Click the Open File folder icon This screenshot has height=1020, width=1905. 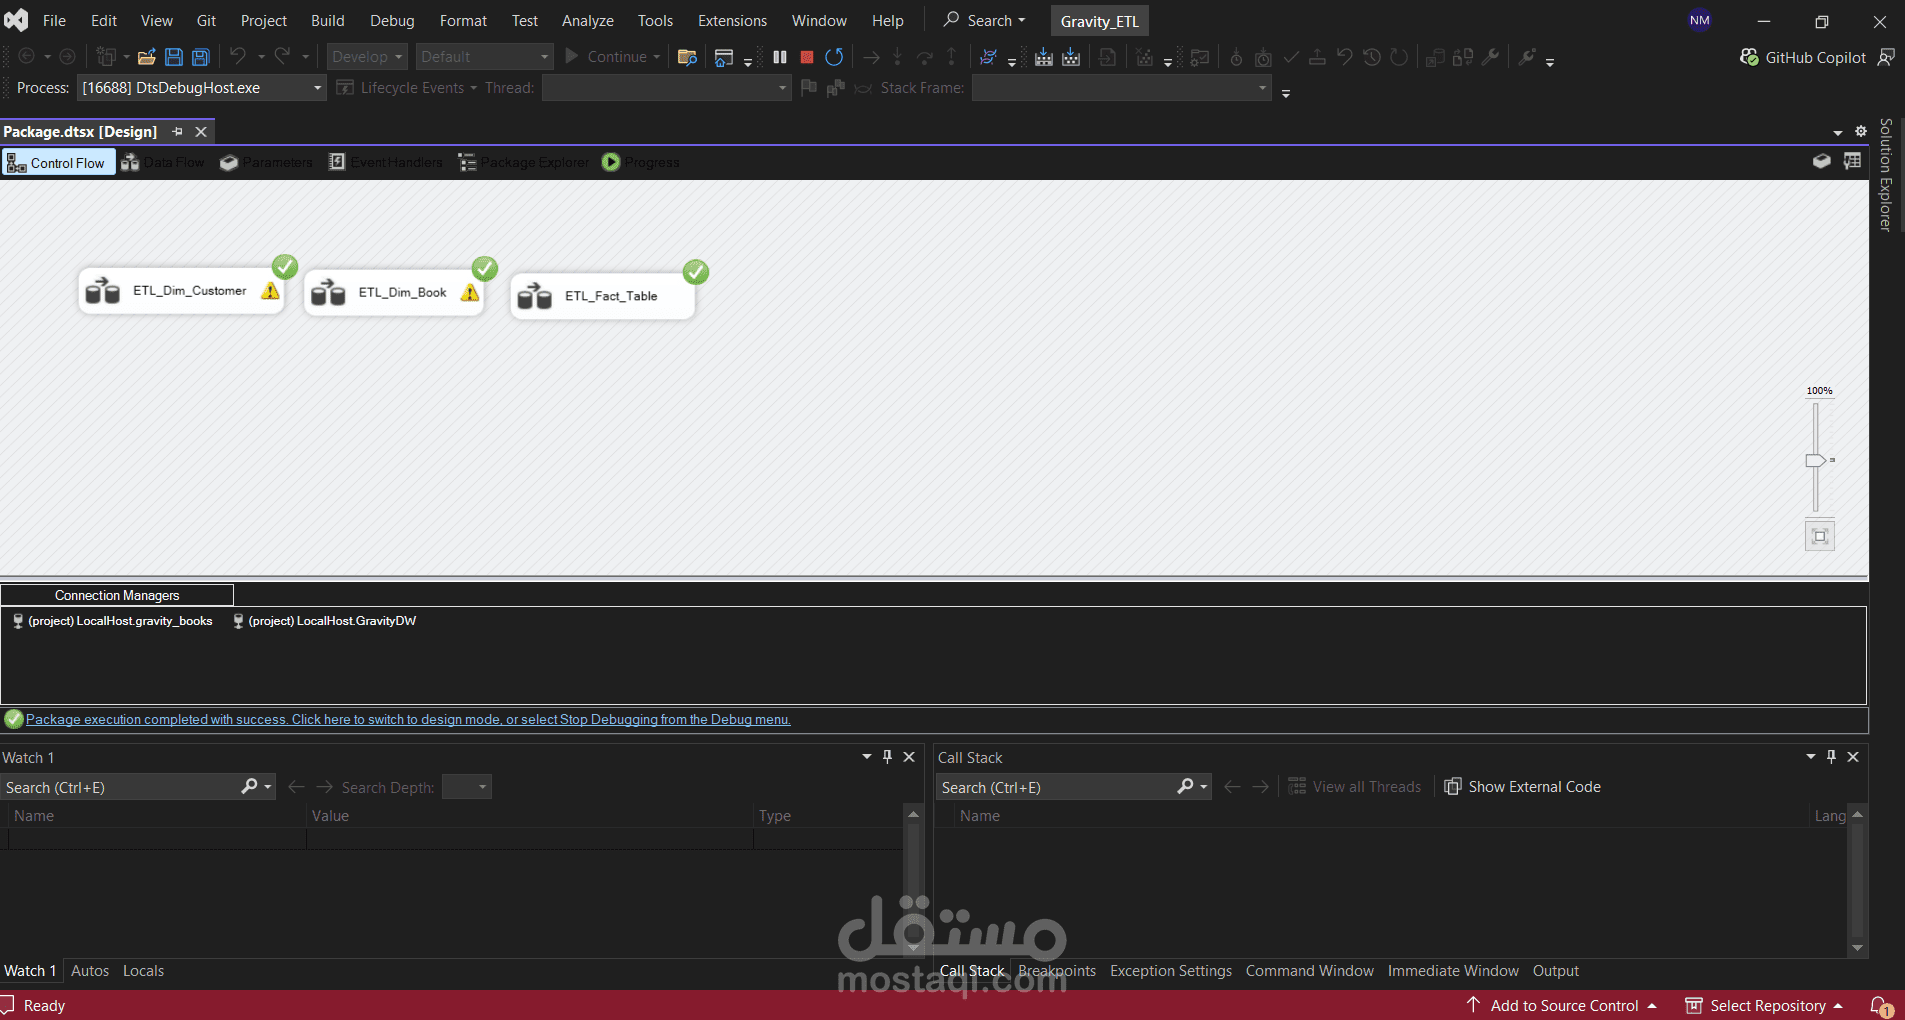[147, 57]
